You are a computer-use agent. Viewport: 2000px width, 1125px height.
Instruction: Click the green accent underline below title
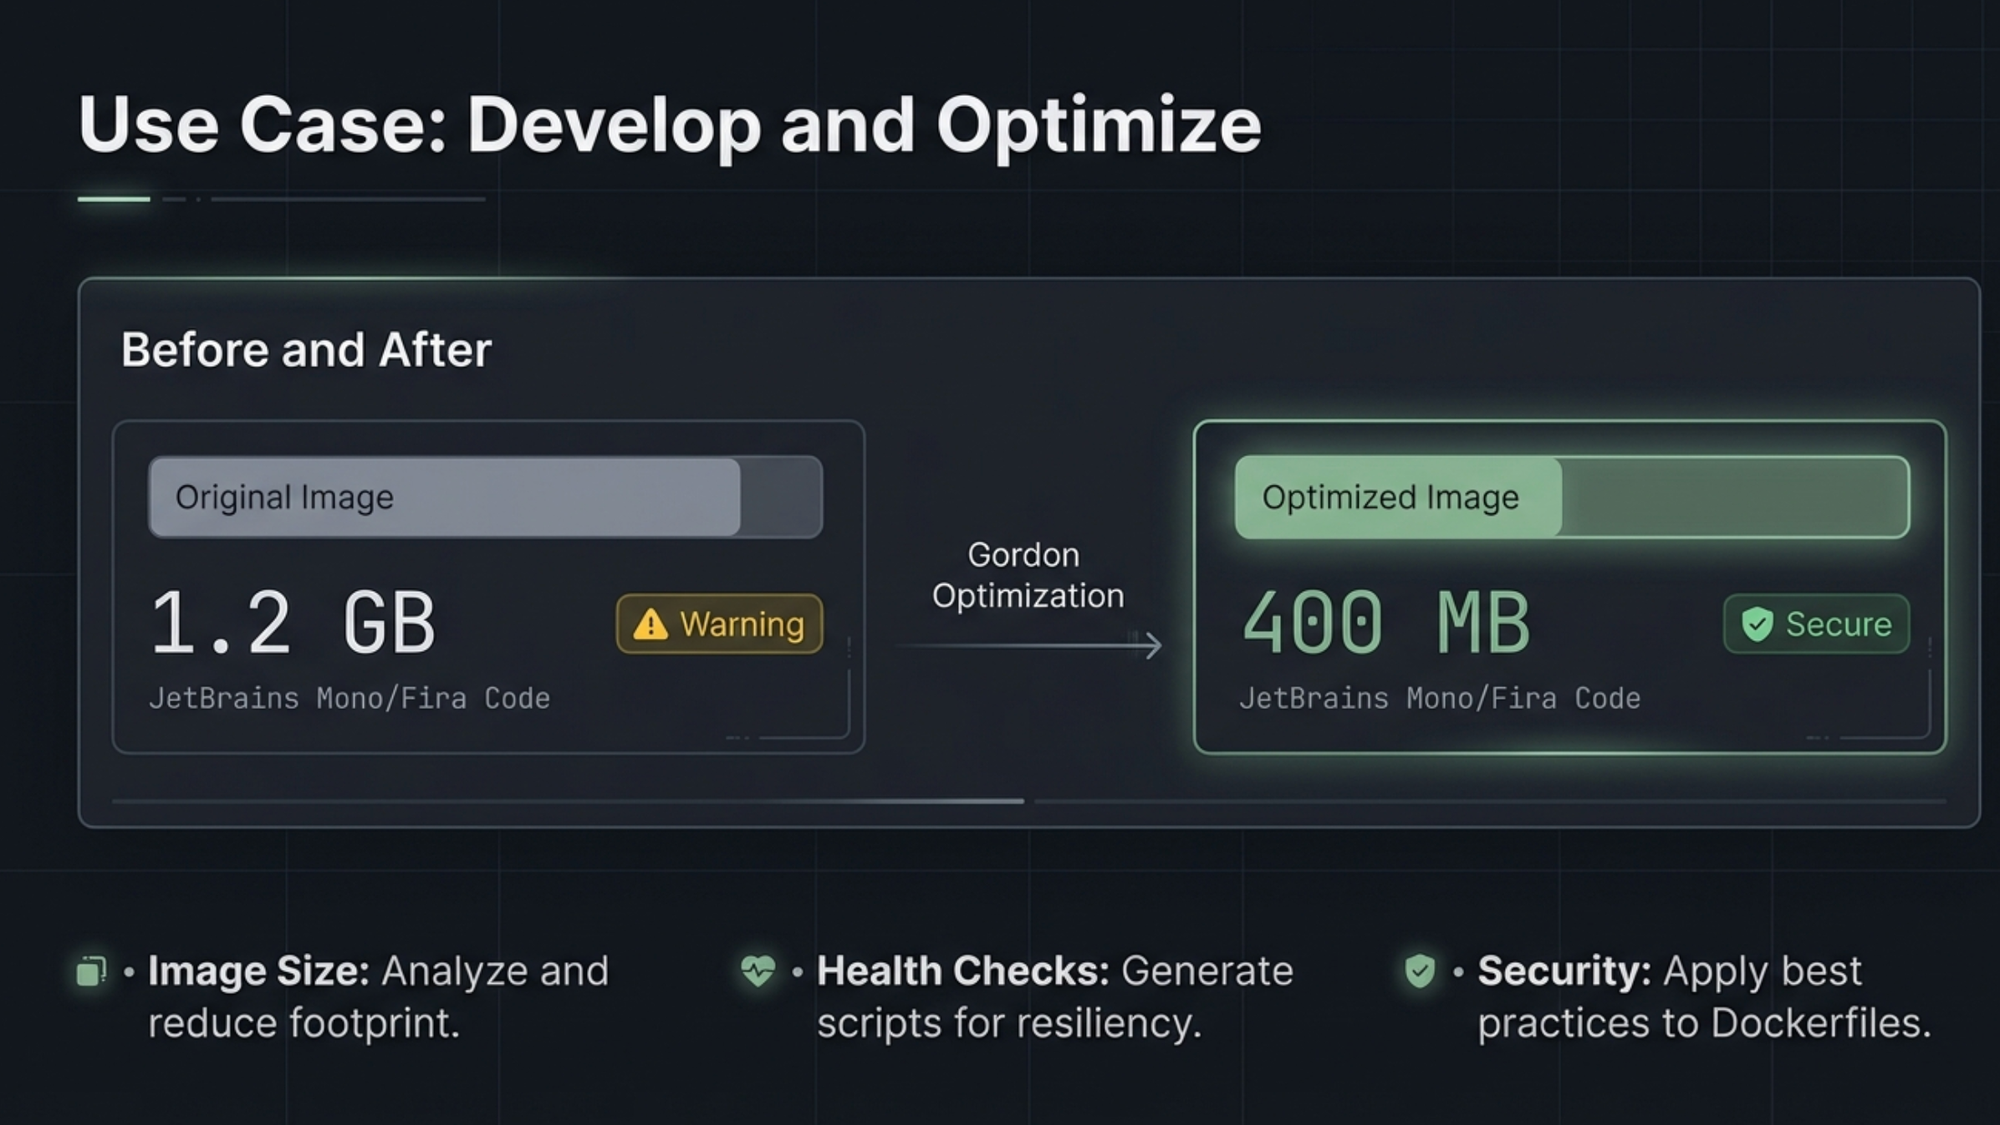(114, 199)
